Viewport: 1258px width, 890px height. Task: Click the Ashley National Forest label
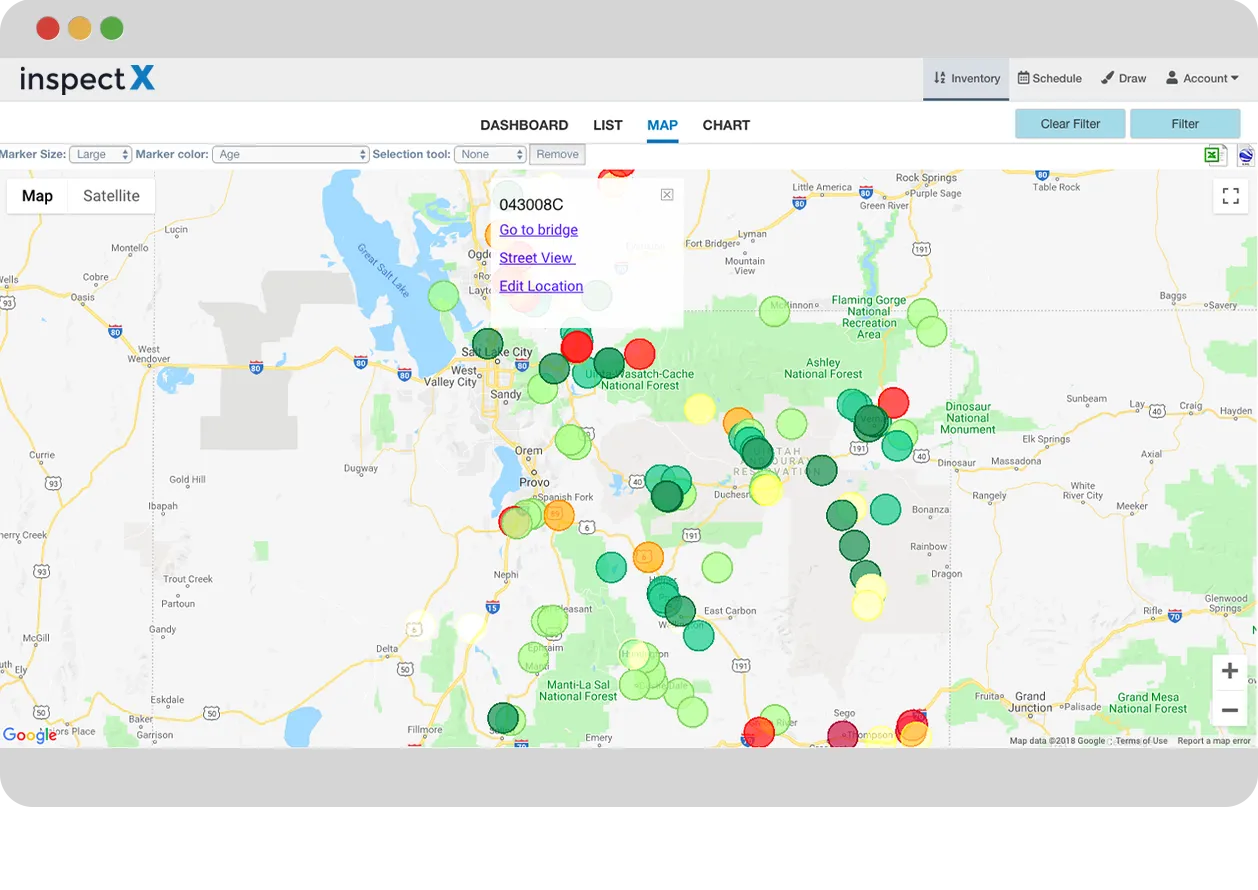click(x=823, y=368)
